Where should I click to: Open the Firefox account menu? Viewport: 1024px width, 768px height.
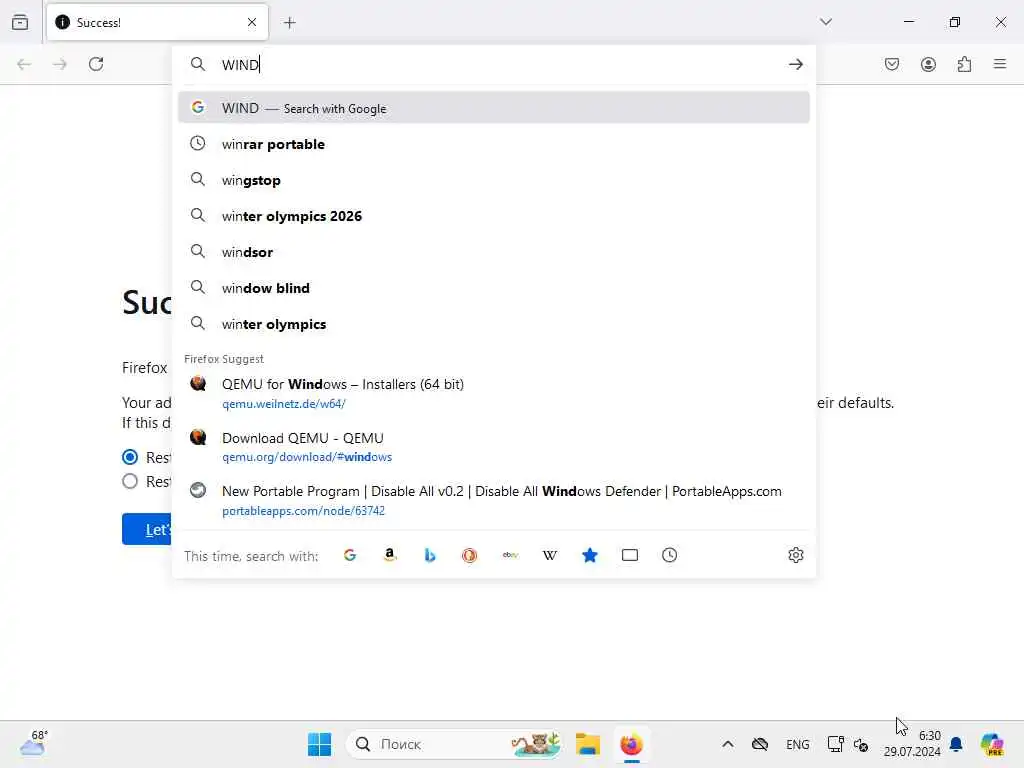(x=928, y=64)
